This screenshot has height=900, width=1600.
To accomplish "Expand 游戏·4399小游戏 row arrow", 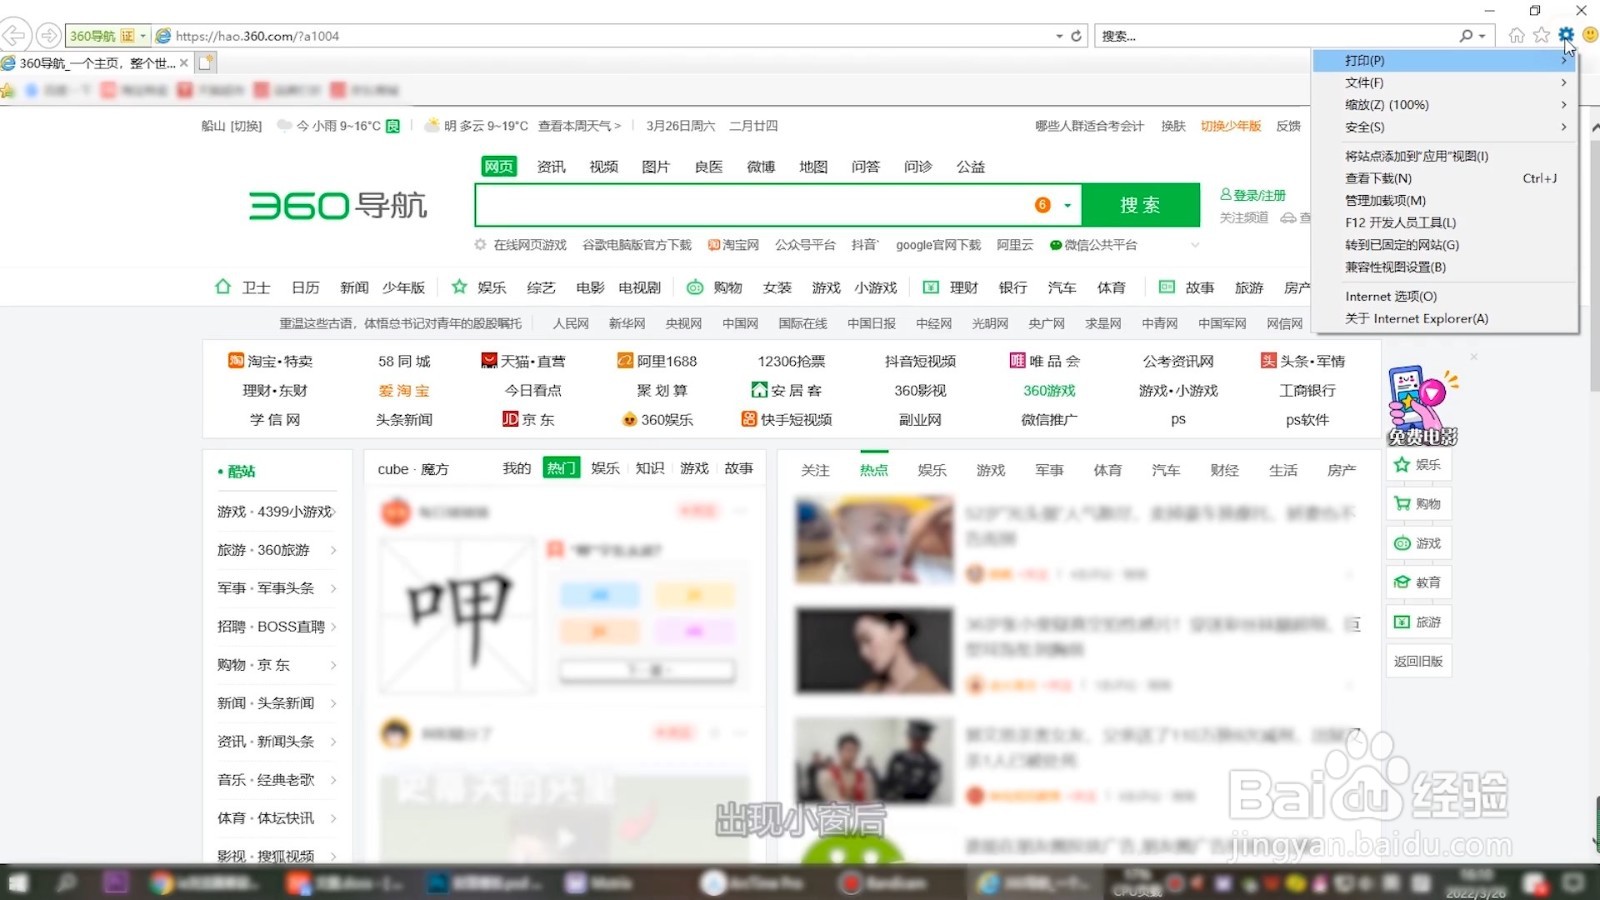I will tap(334, 511).
